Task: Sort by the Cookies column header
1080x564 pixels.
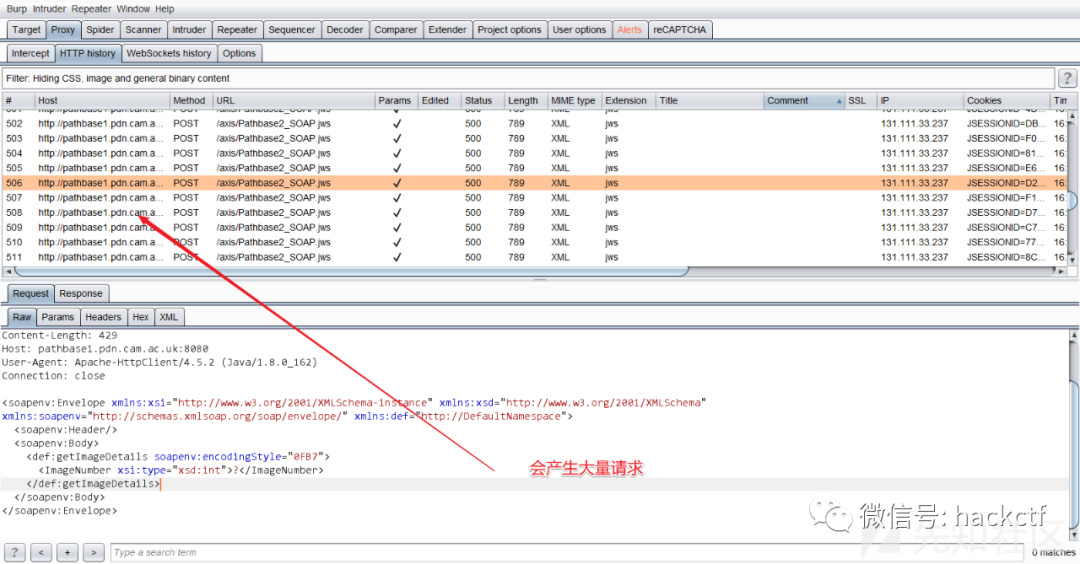Action: click(1006, 101)
